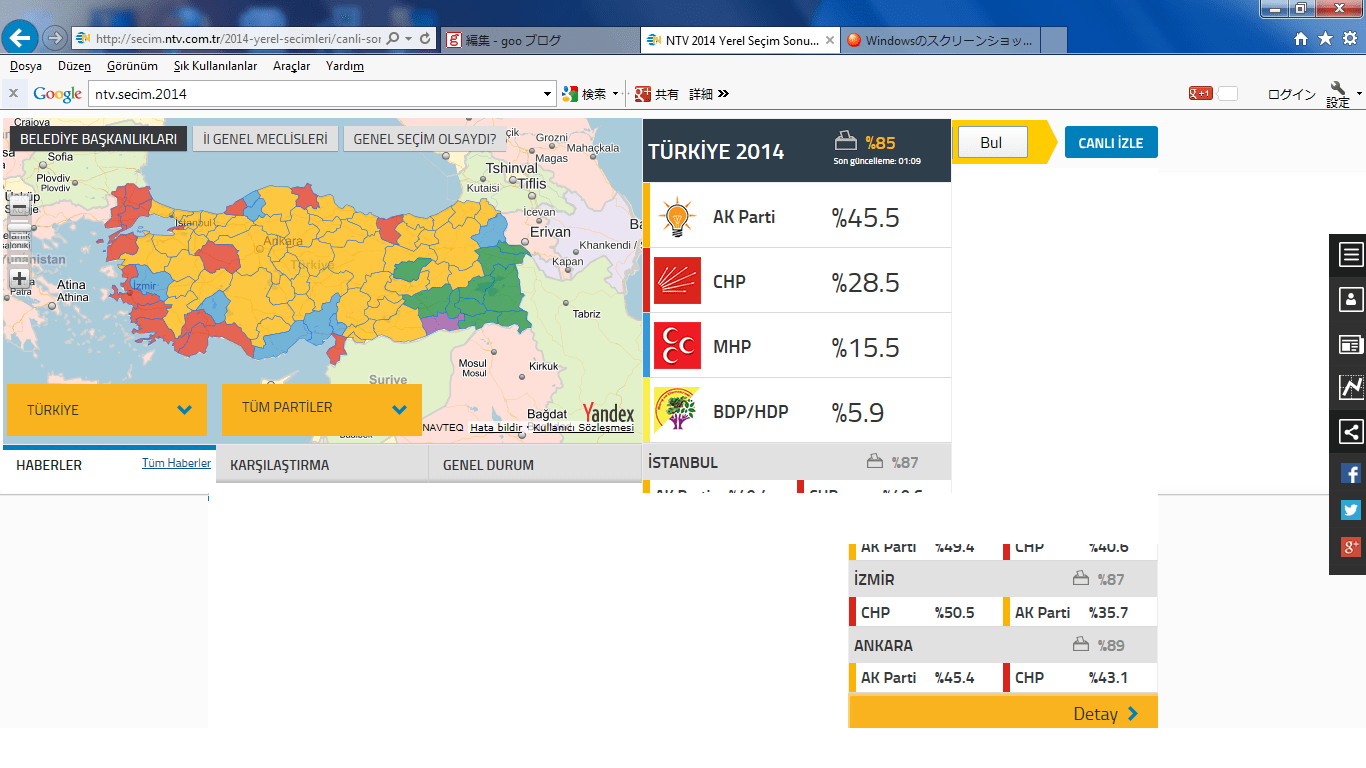Click the Bul button
This screenshot has width=1366, height=768.
click(991, 143)
